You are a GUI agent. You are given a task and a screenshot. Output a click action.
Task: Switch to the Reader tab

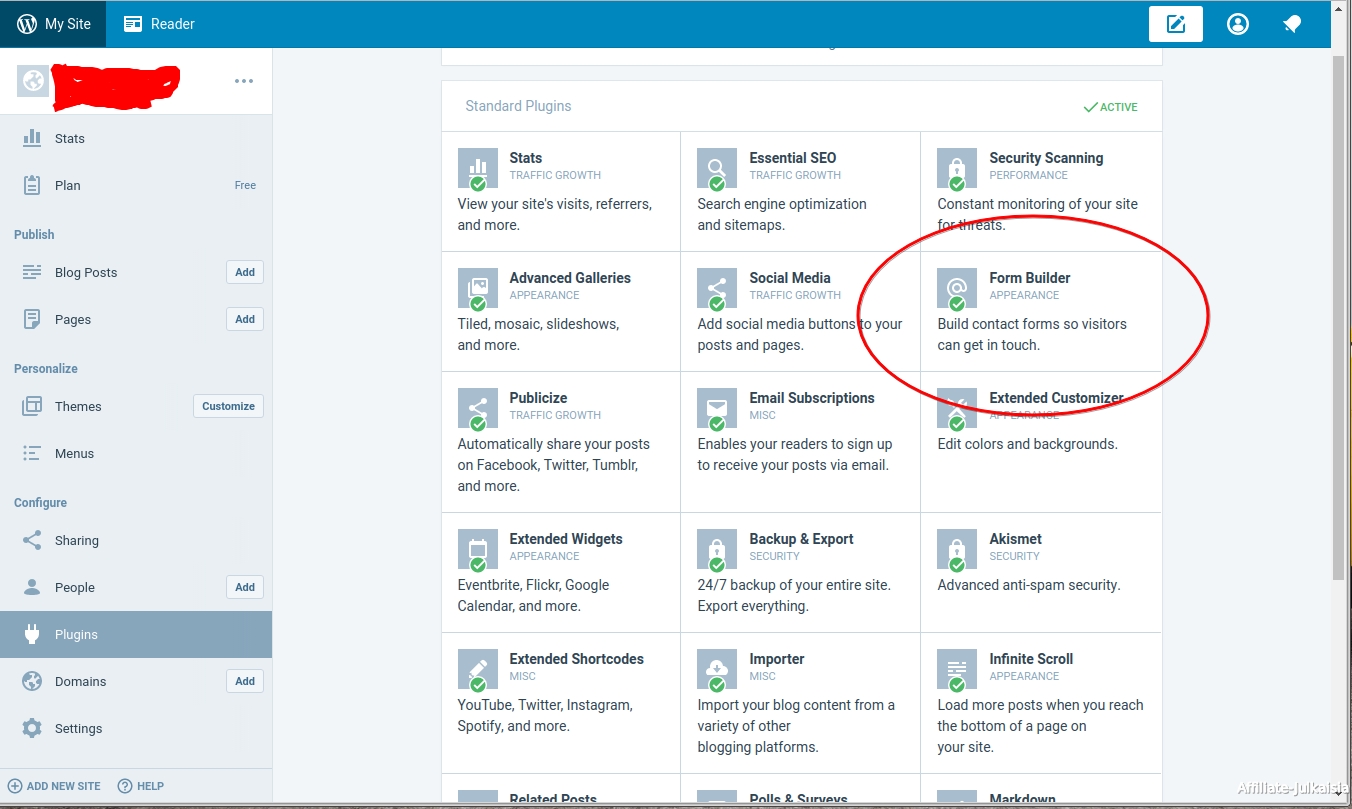tap(159, 24)
